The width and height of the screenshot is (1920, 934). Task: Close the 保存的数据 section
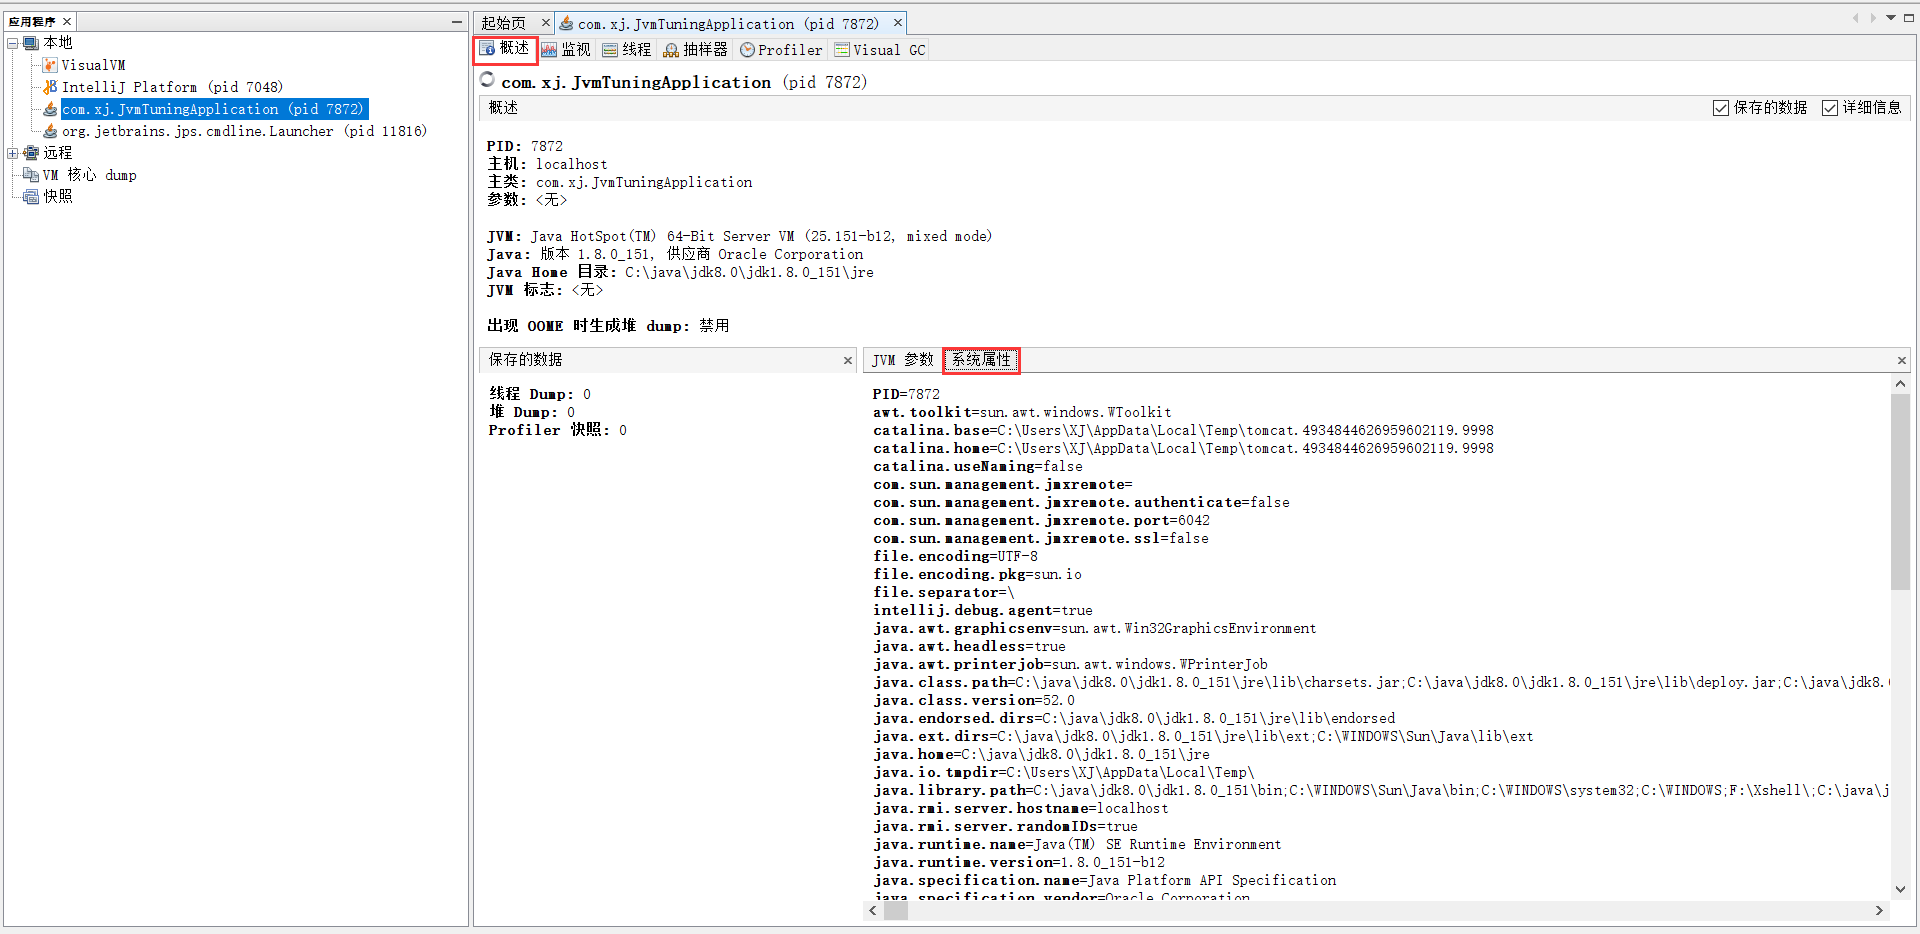click(848, 360)
